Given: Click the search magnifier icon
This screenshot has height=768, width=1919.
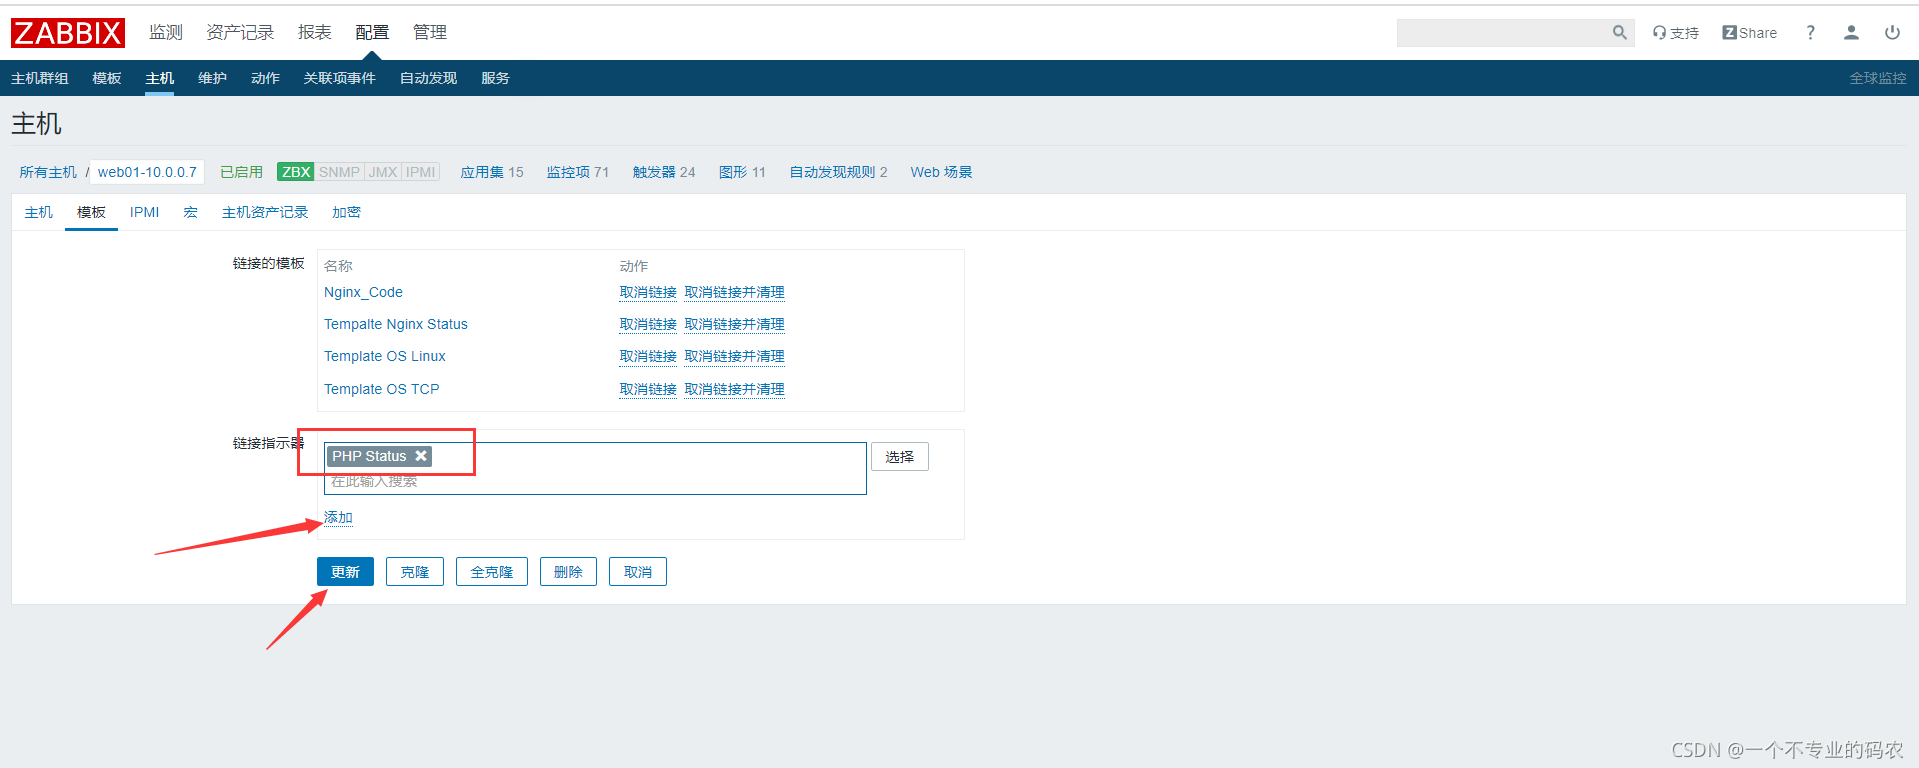Looking at the screenshot, I should click(1619, 33).
